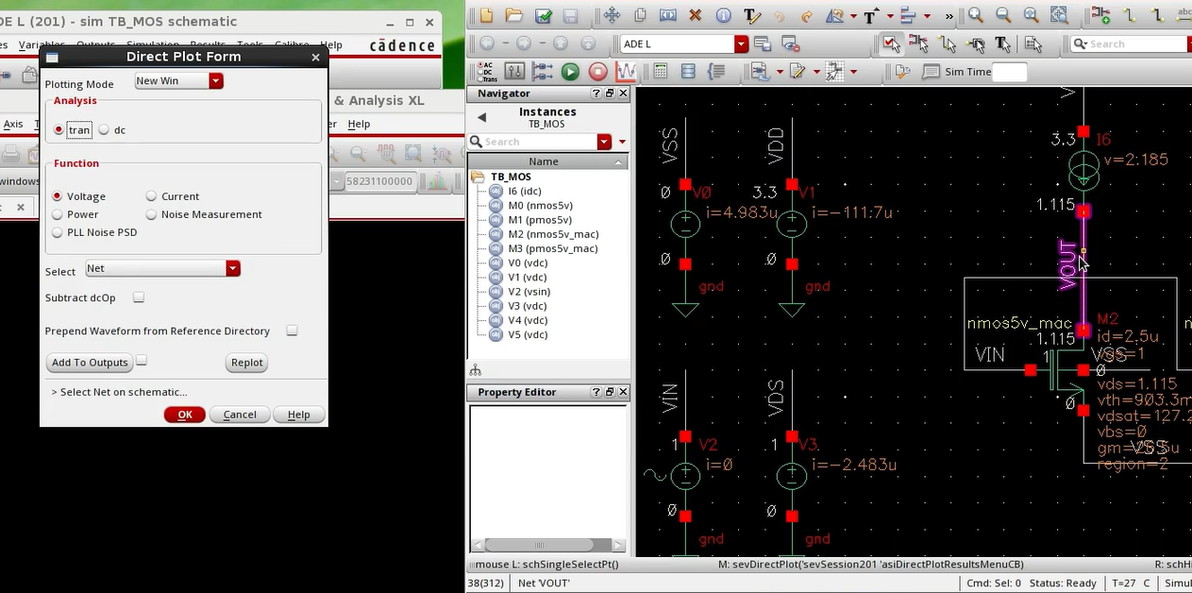Image resolution: width=1192 pixels, height=593 pixels.
Task: Check Prepend Waveform from Reference Directory
Action: point(292,331)
